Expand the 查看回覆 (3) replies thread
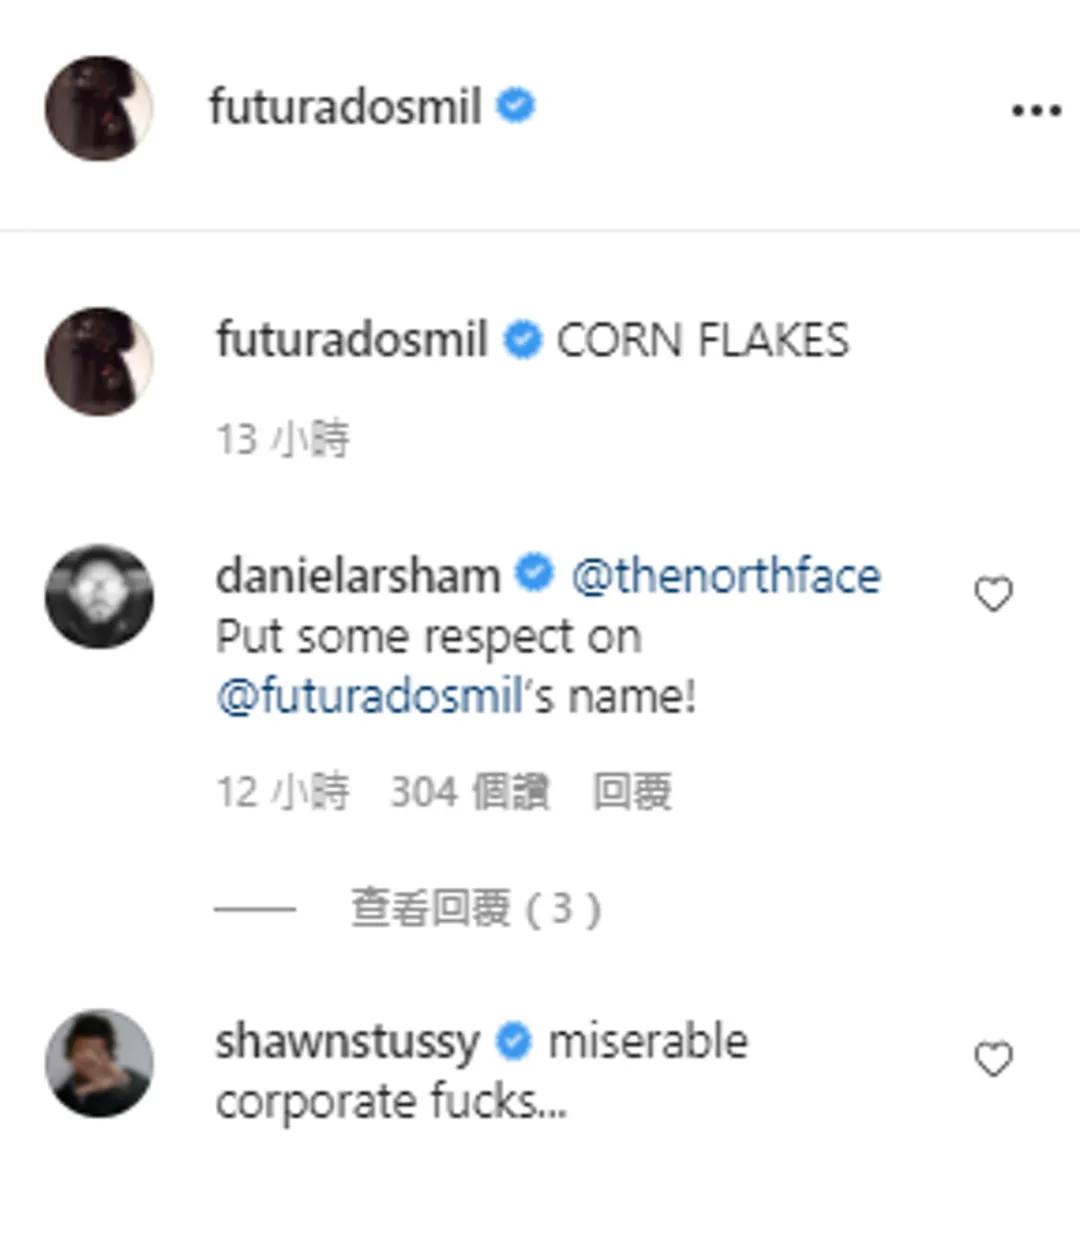Viewport: 1080px width, 1234px height. coord(474,908)
